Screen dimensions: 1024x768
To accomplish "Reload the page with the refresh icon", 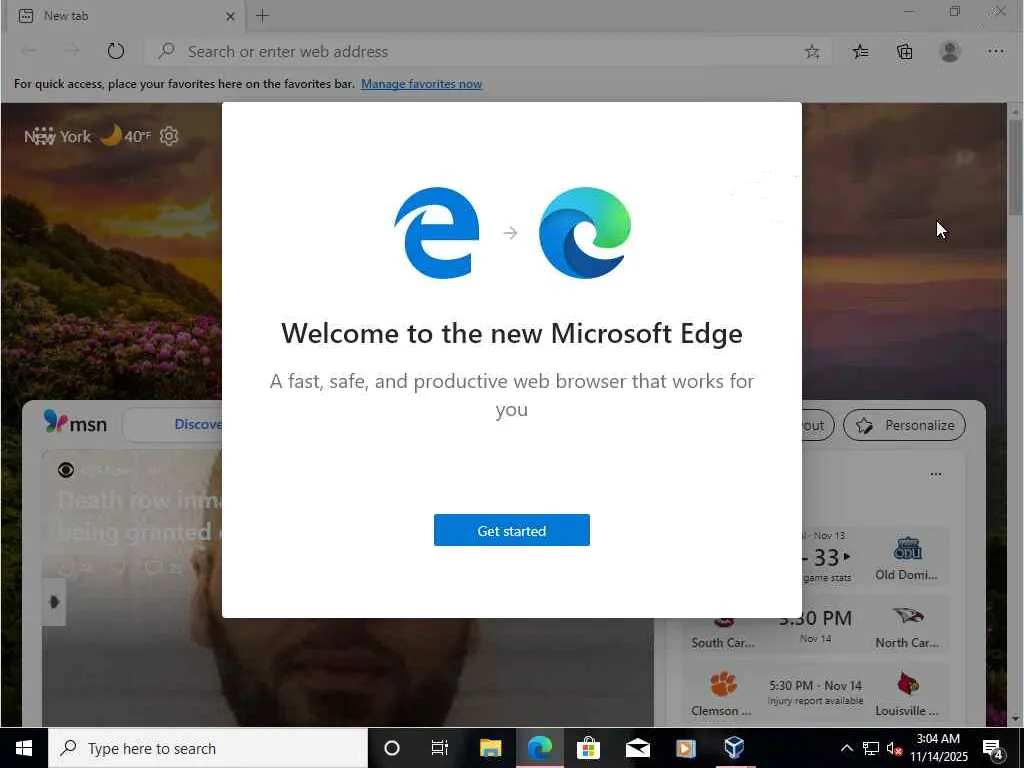I will pyautogui.click(x=116, y=51).
